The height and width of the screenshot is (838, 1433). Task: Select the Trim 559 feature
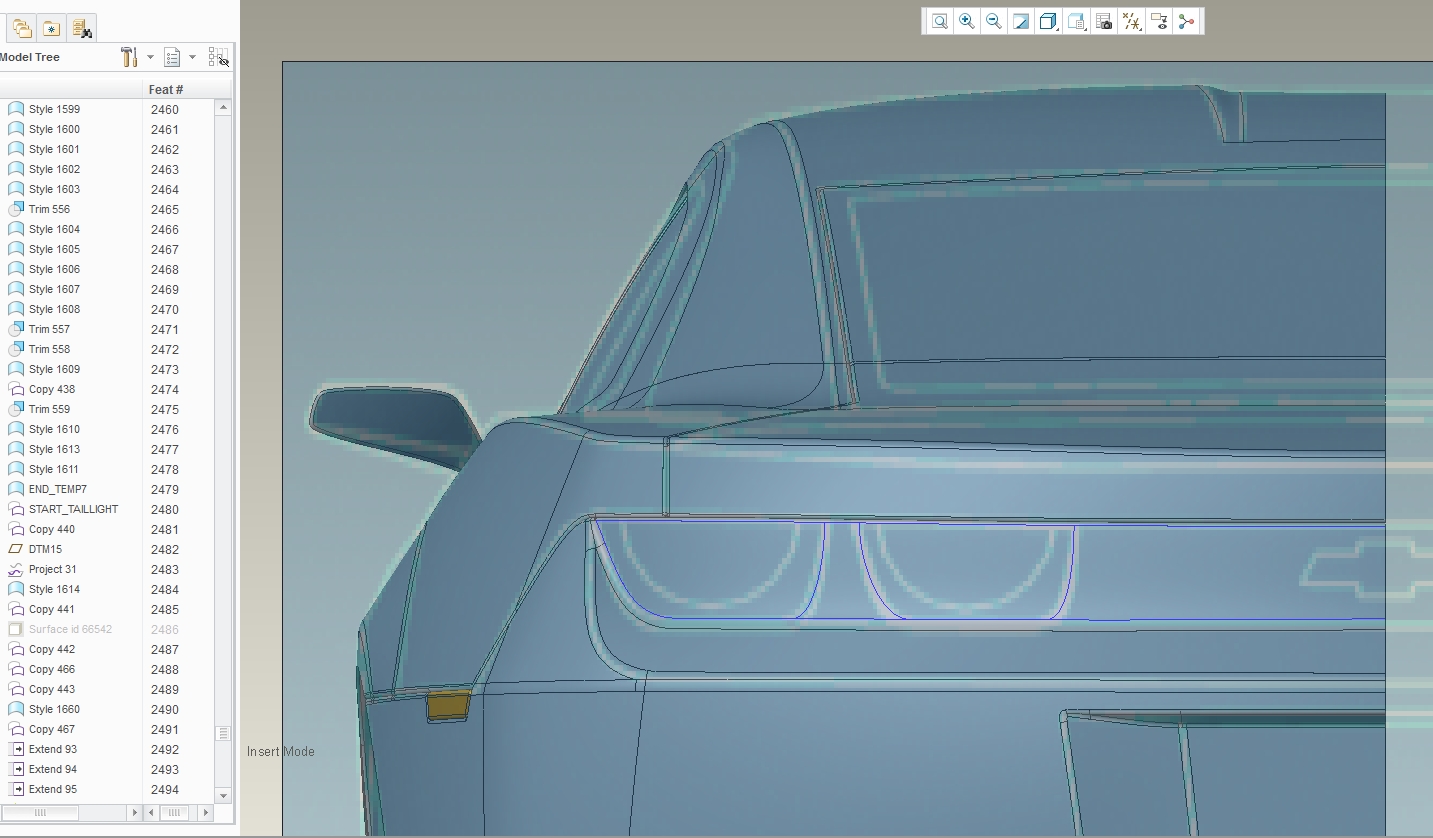(x=49, y=409)
